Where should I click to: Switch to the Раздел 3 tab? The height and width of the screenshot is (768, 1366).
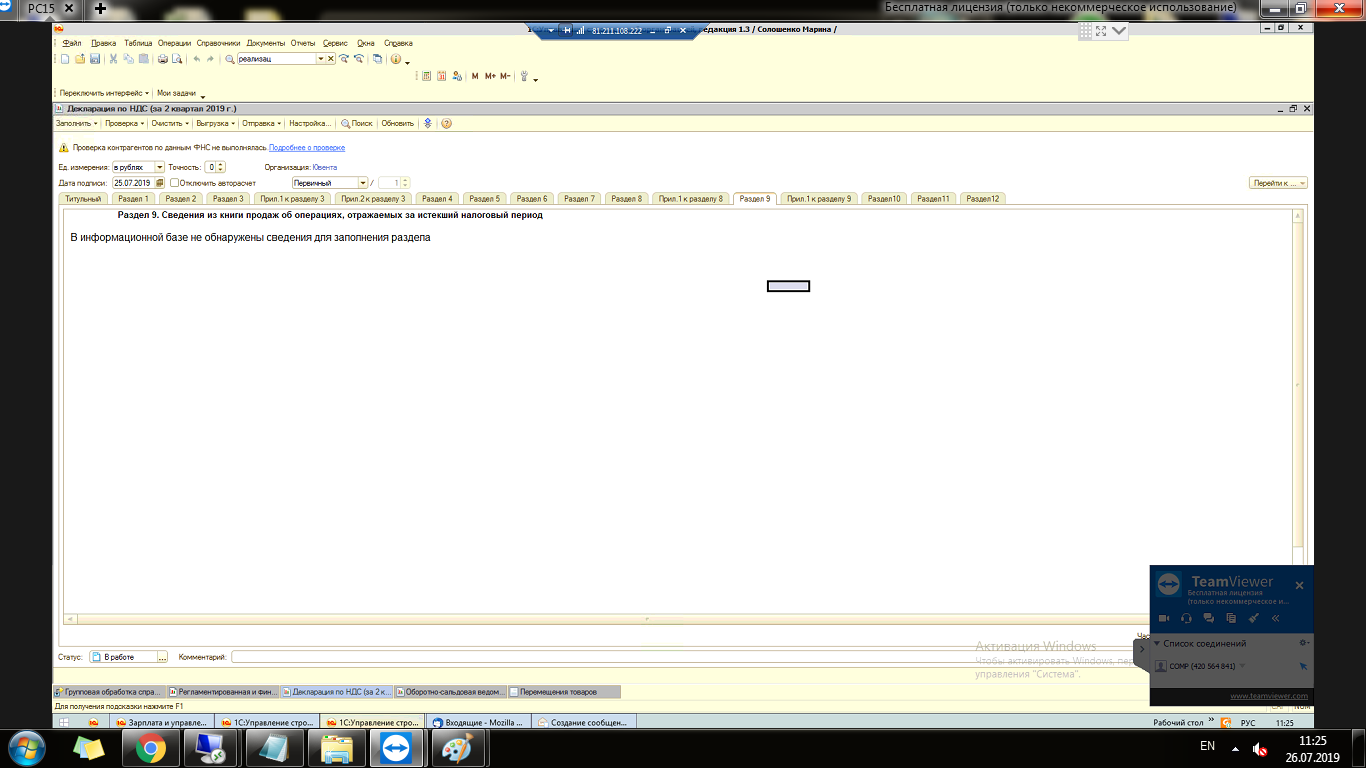pos(227,199)
